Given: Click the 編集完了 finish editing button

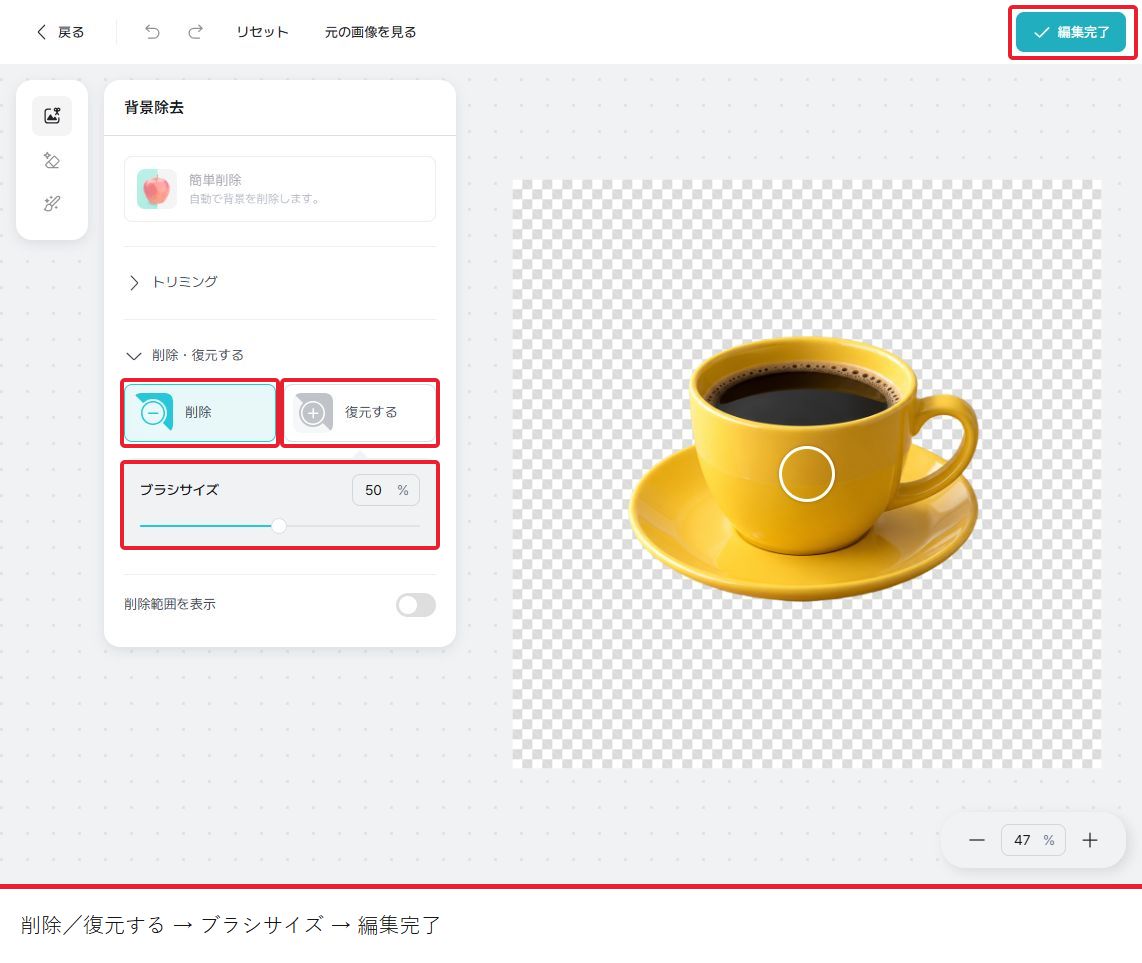Looking at the screenshot, I should (x=1071, y=32).
